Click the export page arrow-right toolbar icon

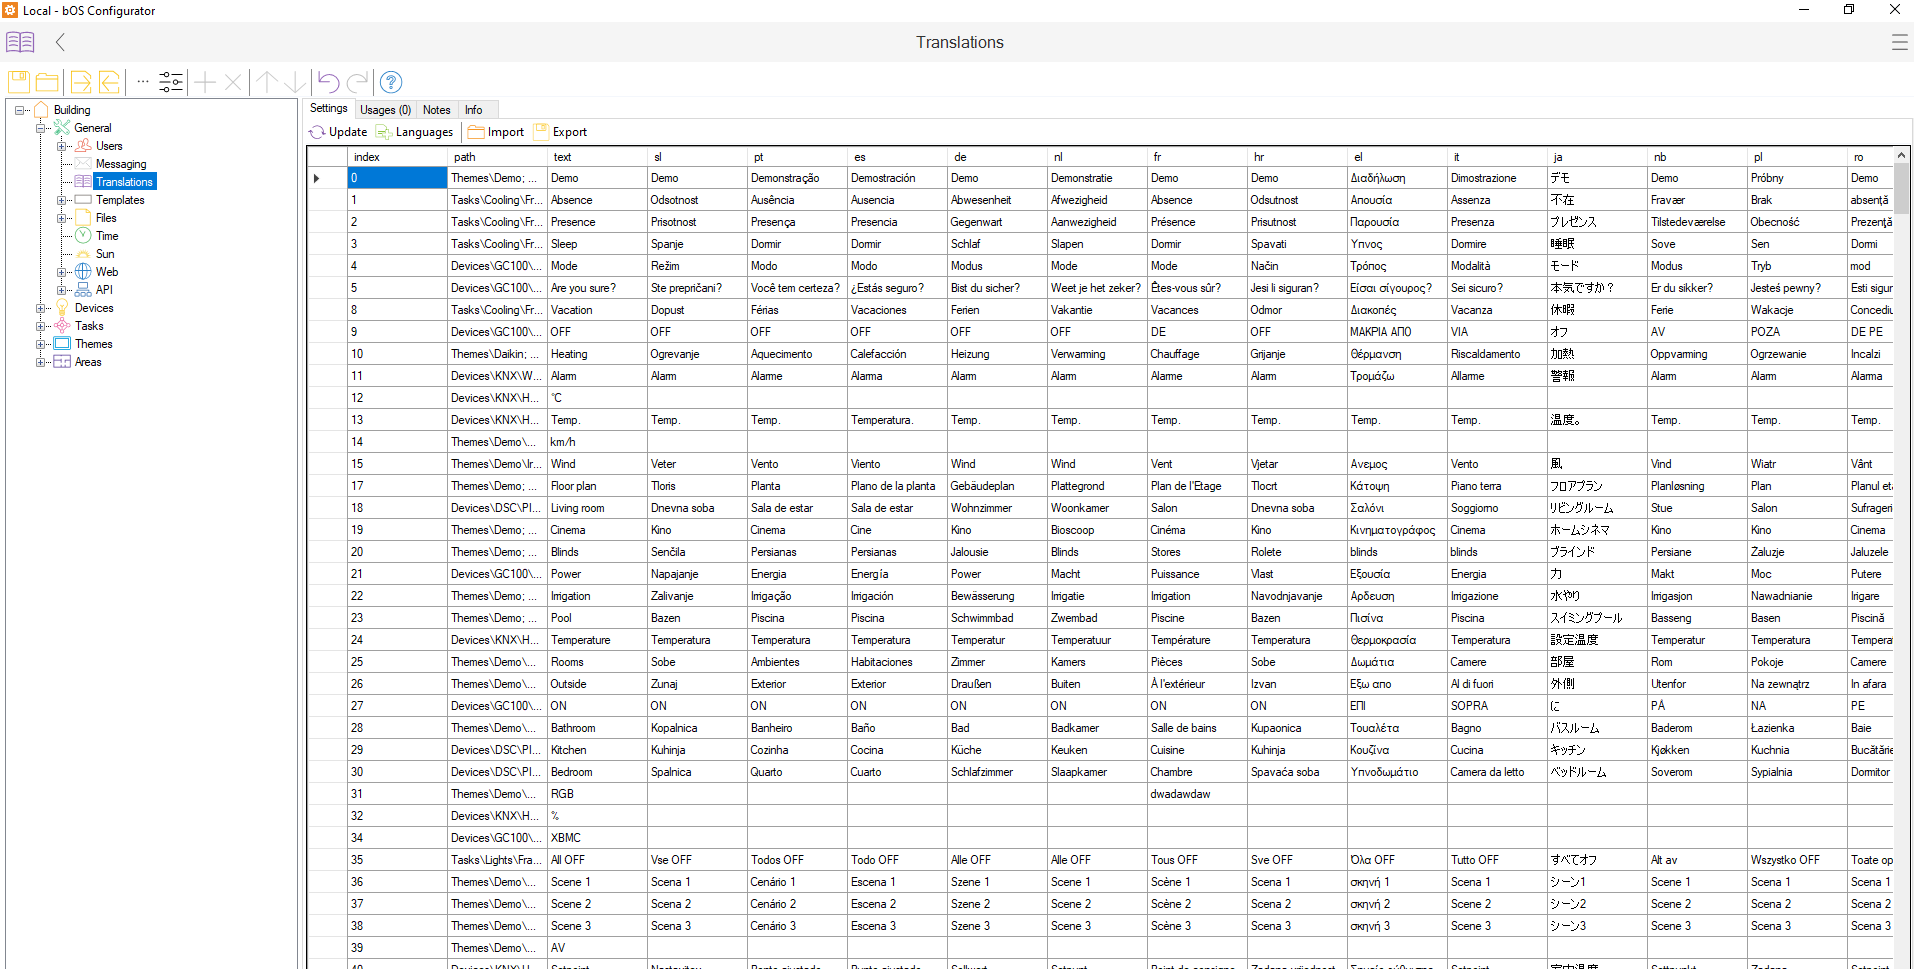click(81, 82)
